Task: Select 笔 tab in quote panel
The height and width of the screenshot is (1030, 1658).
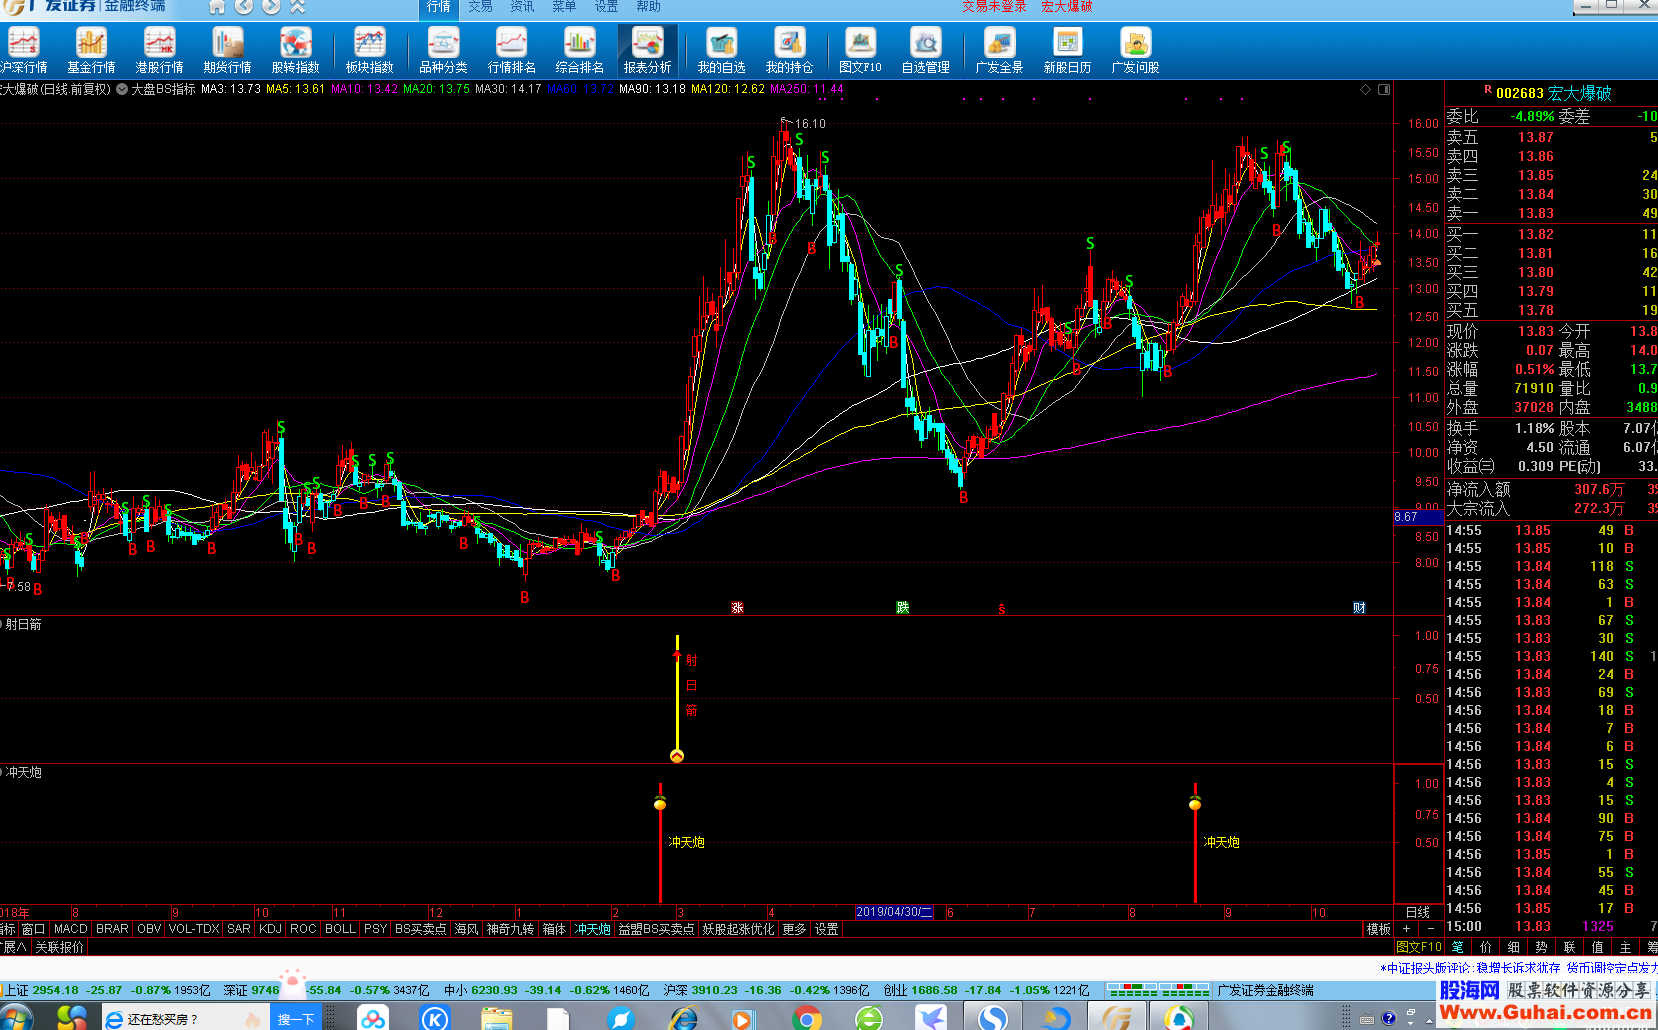Action: coord(1457,947)
